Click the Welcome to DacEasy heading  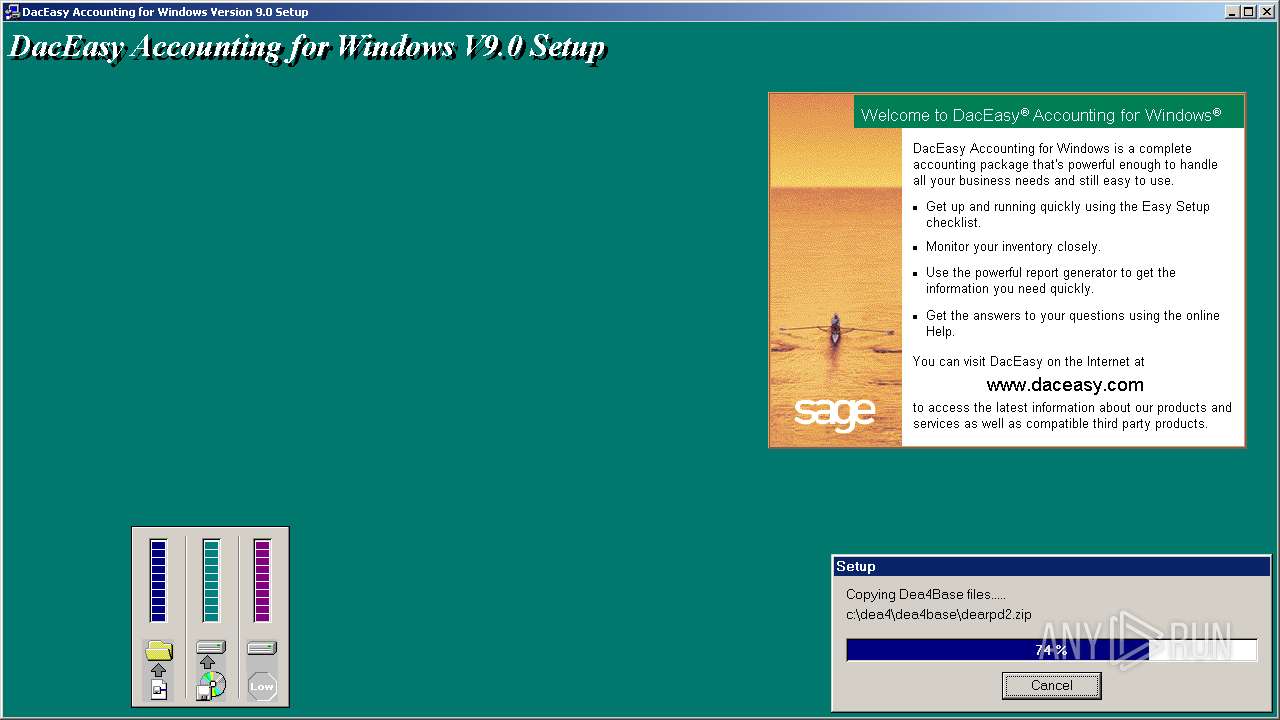[1041, 115]
